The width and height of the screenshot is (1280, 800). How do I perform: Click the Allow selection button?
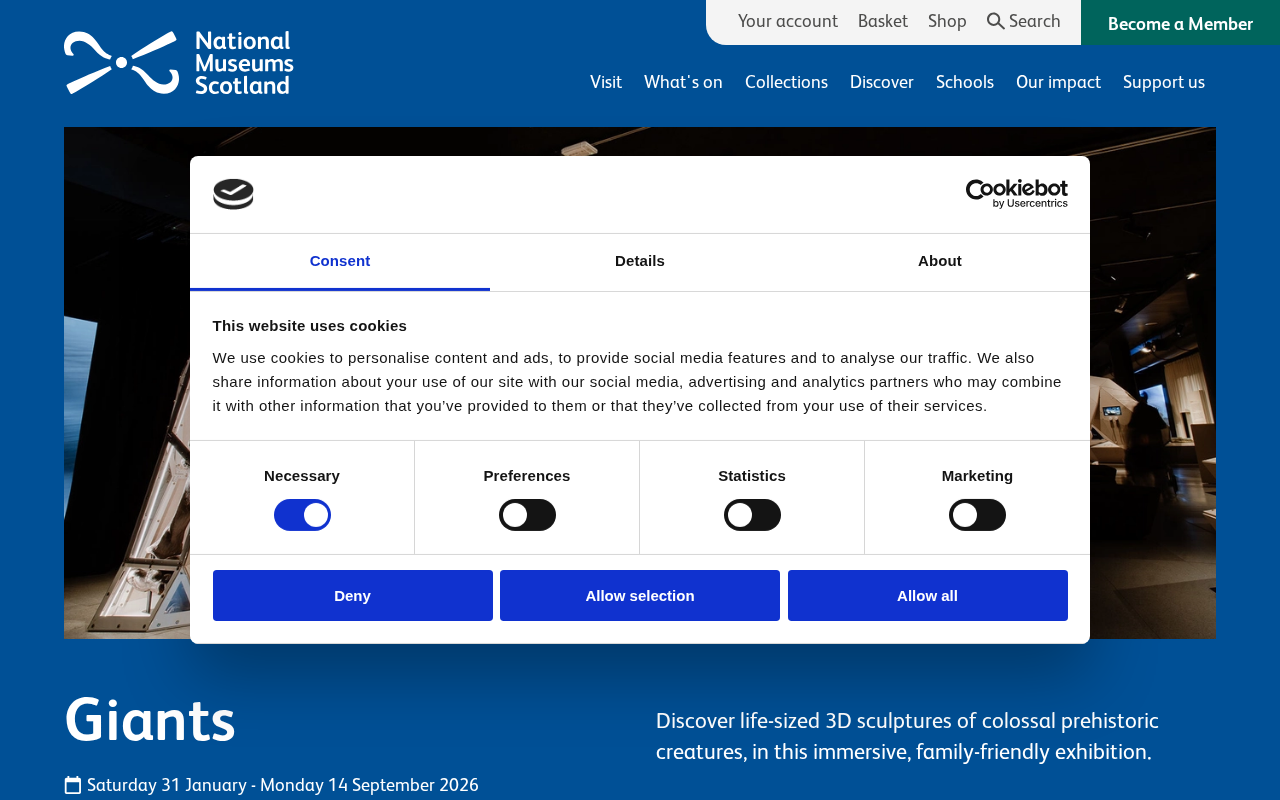point(640,596)
